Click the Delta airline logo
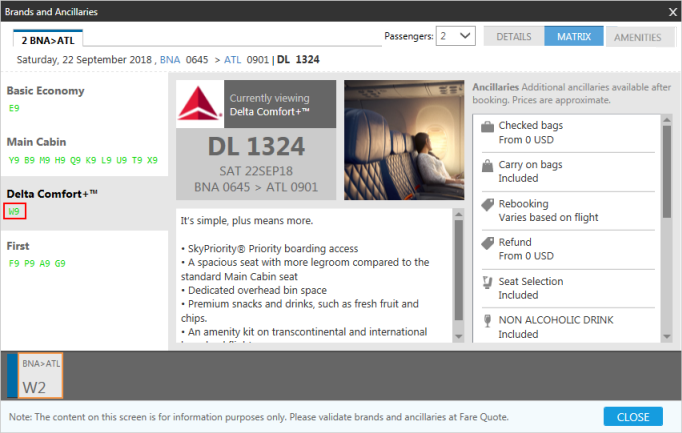The height and width of the screenshot is (433, 682). [x=200, y=100]
